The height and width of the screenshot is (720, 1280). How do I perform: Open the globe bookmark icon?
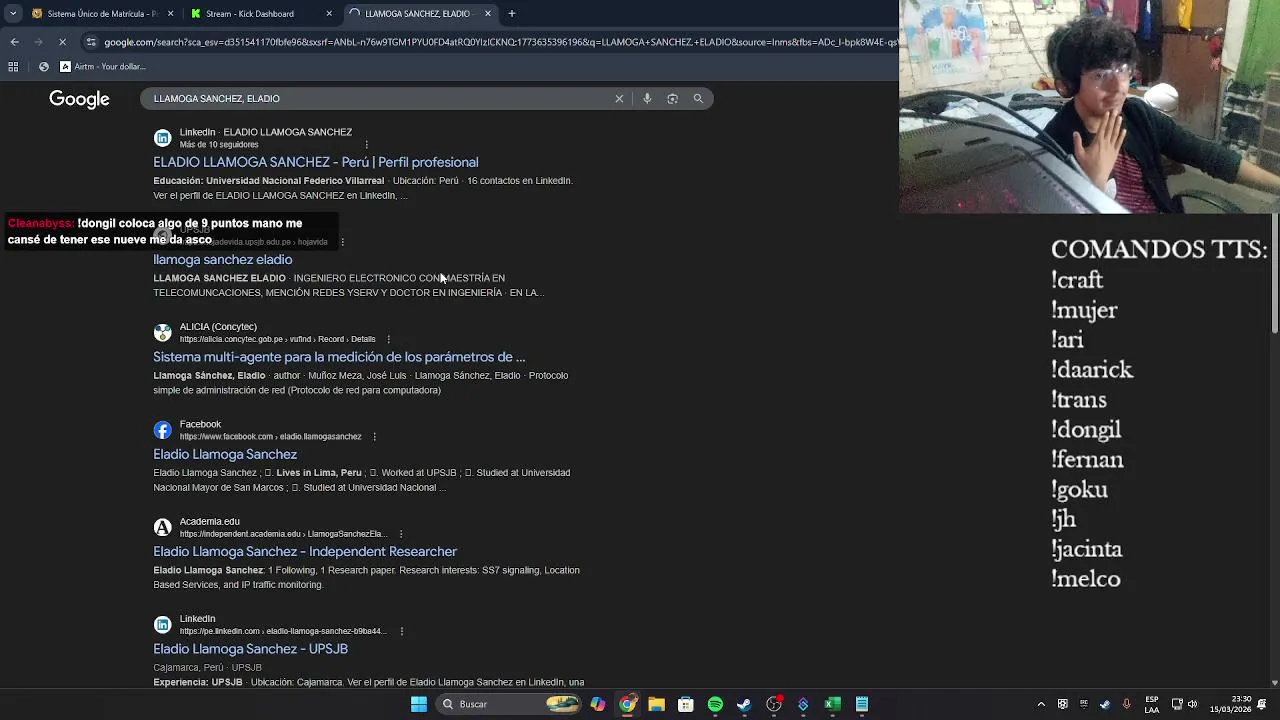tap(43, 67)
